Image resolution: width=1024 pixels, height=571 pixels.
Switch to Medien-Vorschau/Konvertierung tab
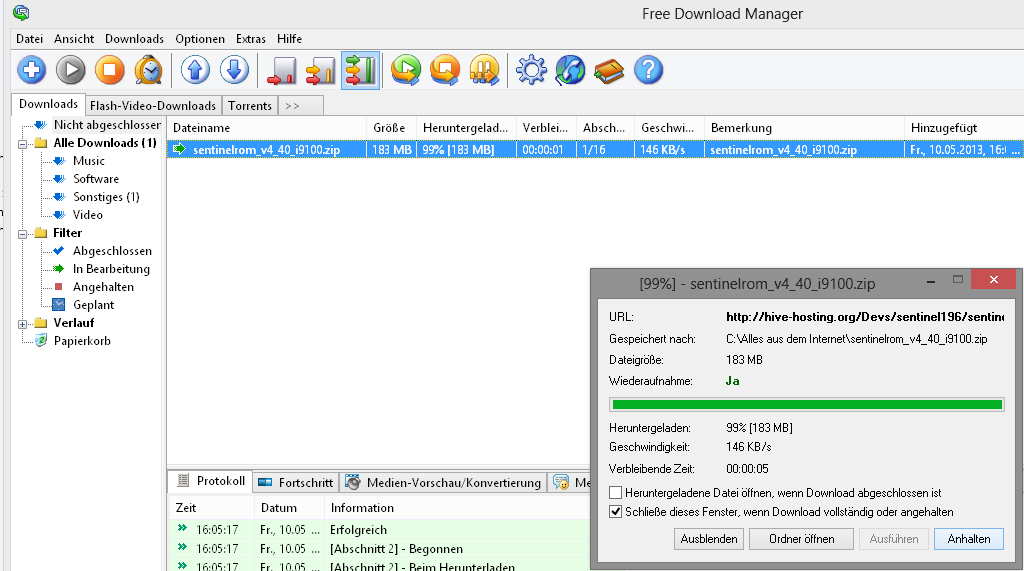[x=443, y=482]
